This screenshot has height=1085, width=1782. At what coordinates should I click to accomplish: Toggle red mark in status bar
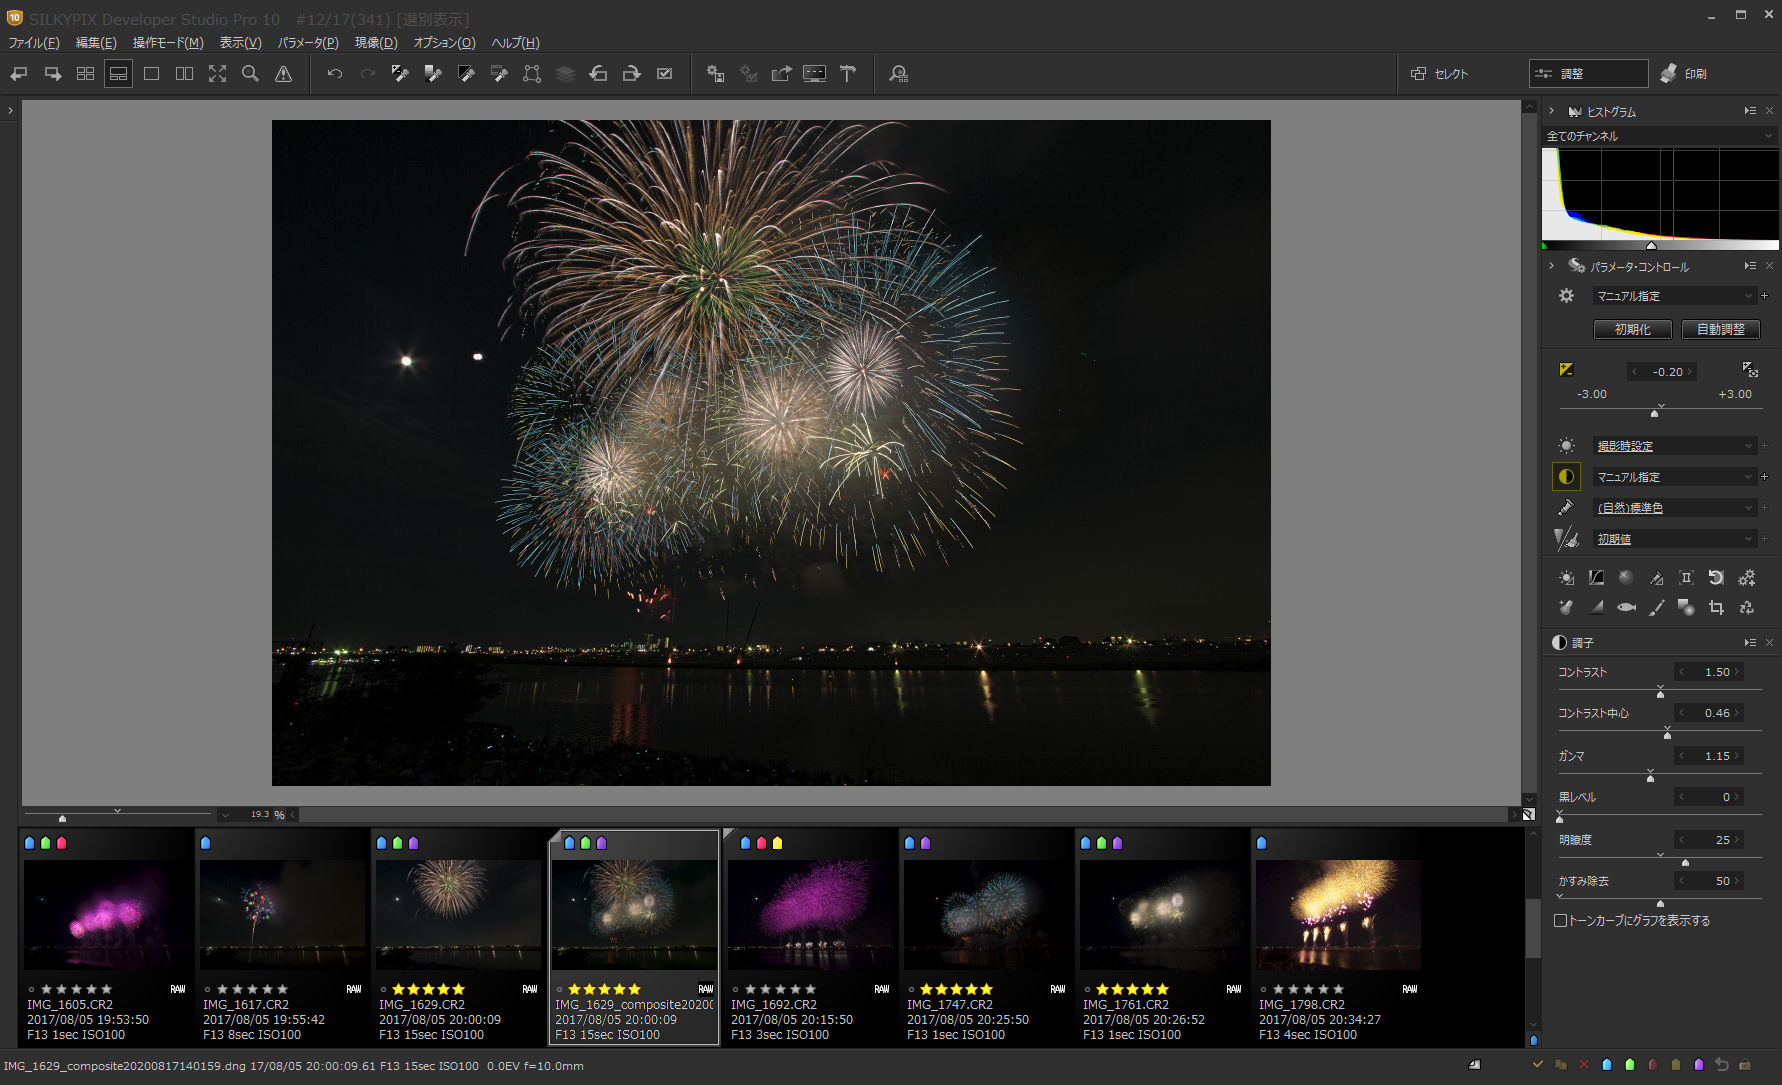[1653, 1065]
